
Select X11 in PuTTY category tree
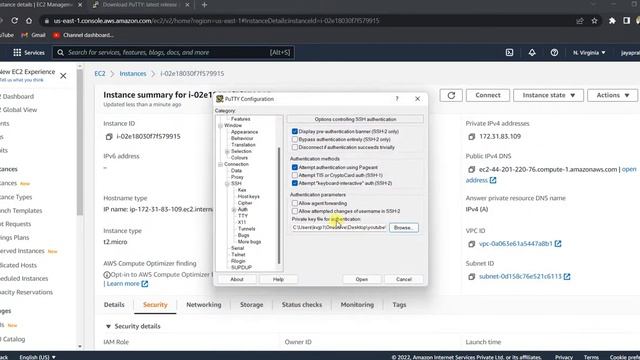242,222
